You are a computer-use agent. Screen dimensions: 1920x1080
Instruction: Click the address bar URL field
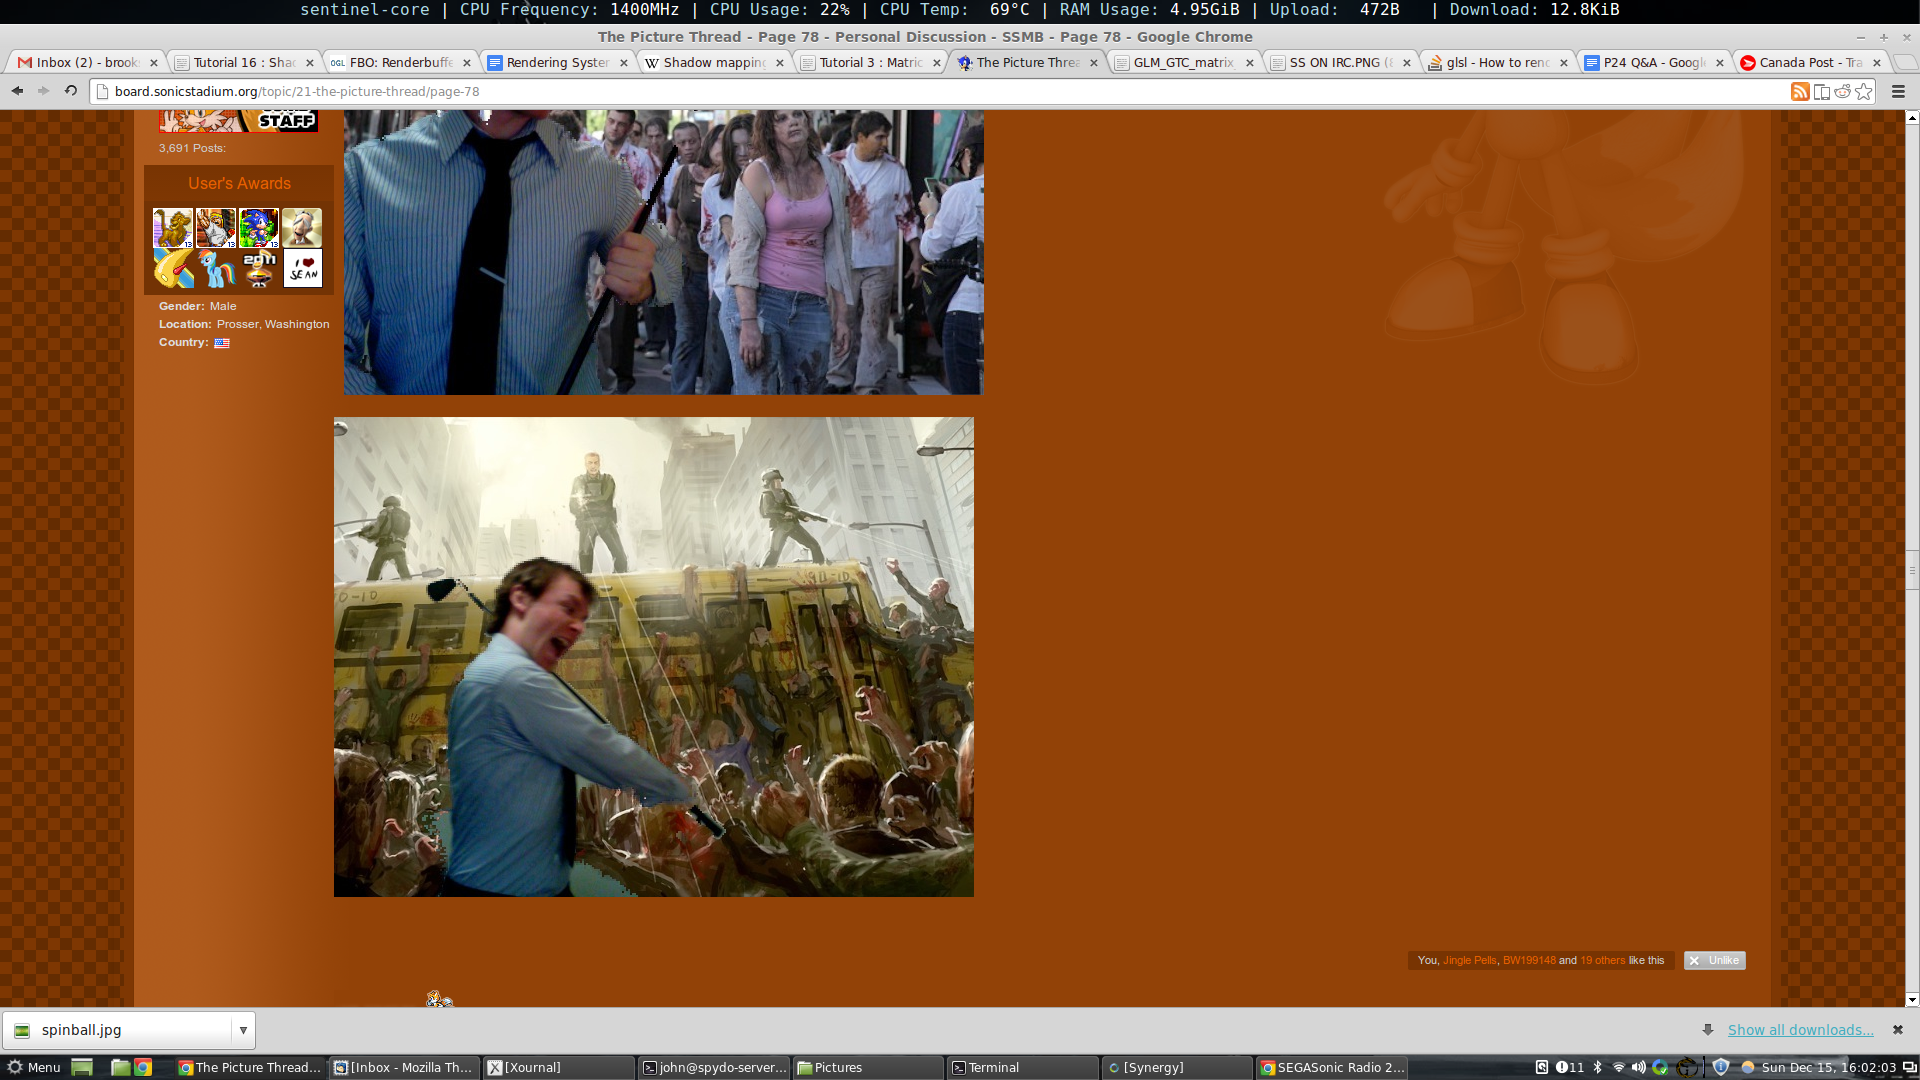pyautogui.click(x=940, y=91)
